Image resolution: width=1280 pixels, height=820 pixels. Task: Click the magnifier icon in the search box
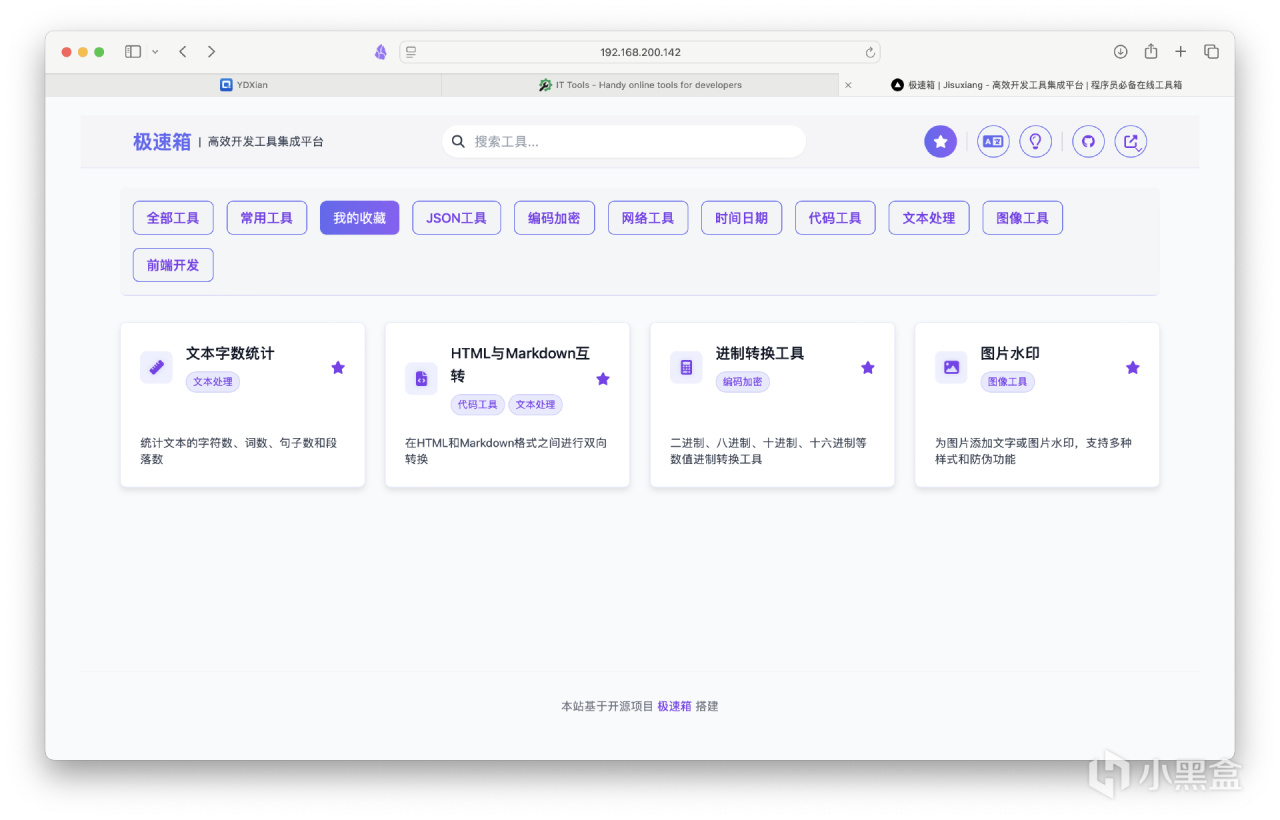458,142
